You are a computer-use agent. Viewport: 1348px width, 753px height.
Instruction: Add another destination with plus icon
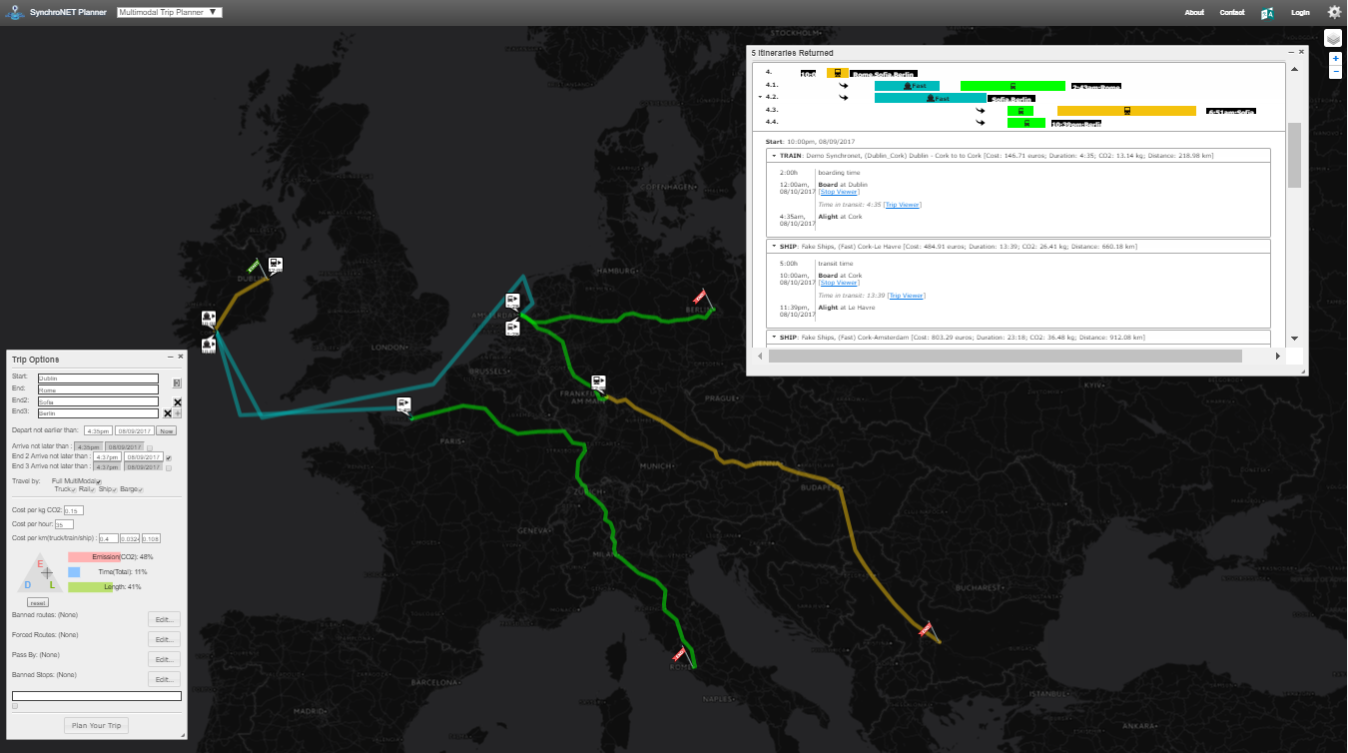coord(178,413)
